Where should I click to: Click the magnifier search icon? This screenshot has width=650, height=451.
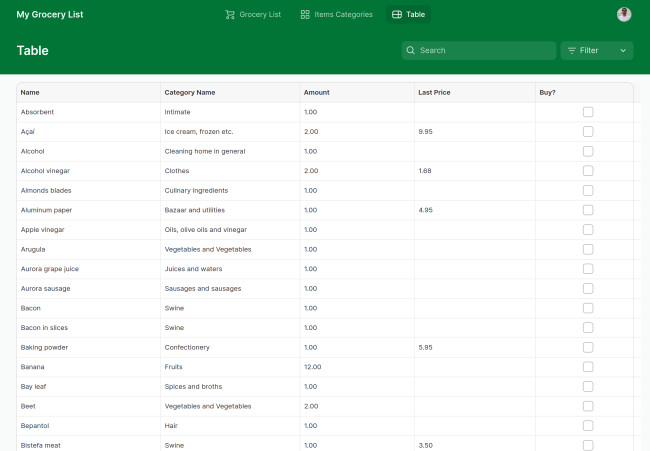click(411, 50)
